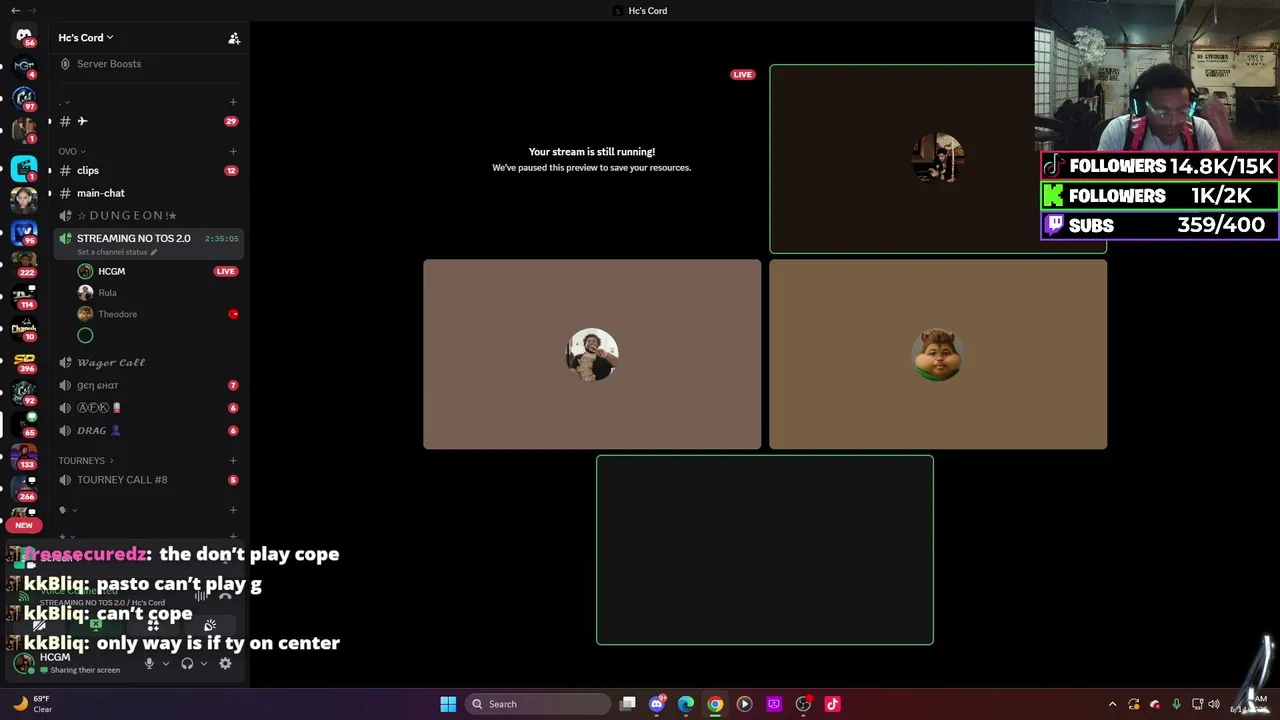Add a channel to the dot category
Viewport: 1280px width, 720px height.
pyautogui.click(x=233, y=102)
